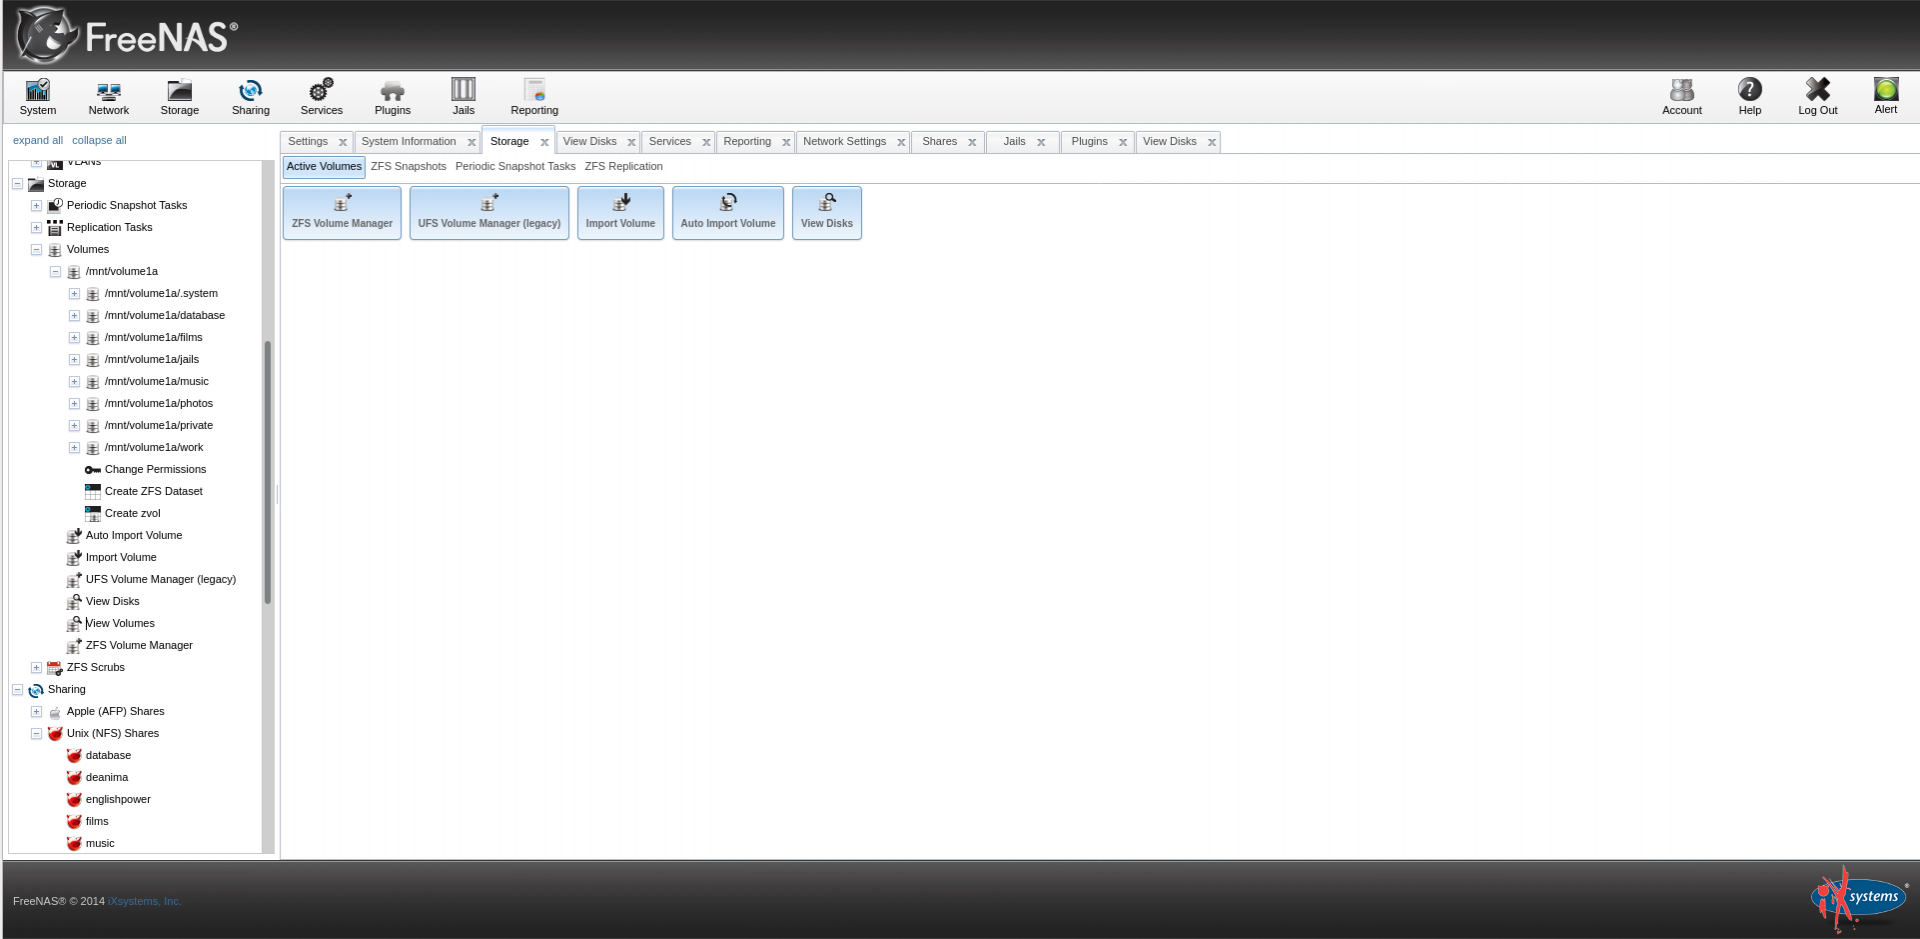The width and height of the screenshot is (1920, 939).
Task: Click the Log Out icon
Action: 1817,97
